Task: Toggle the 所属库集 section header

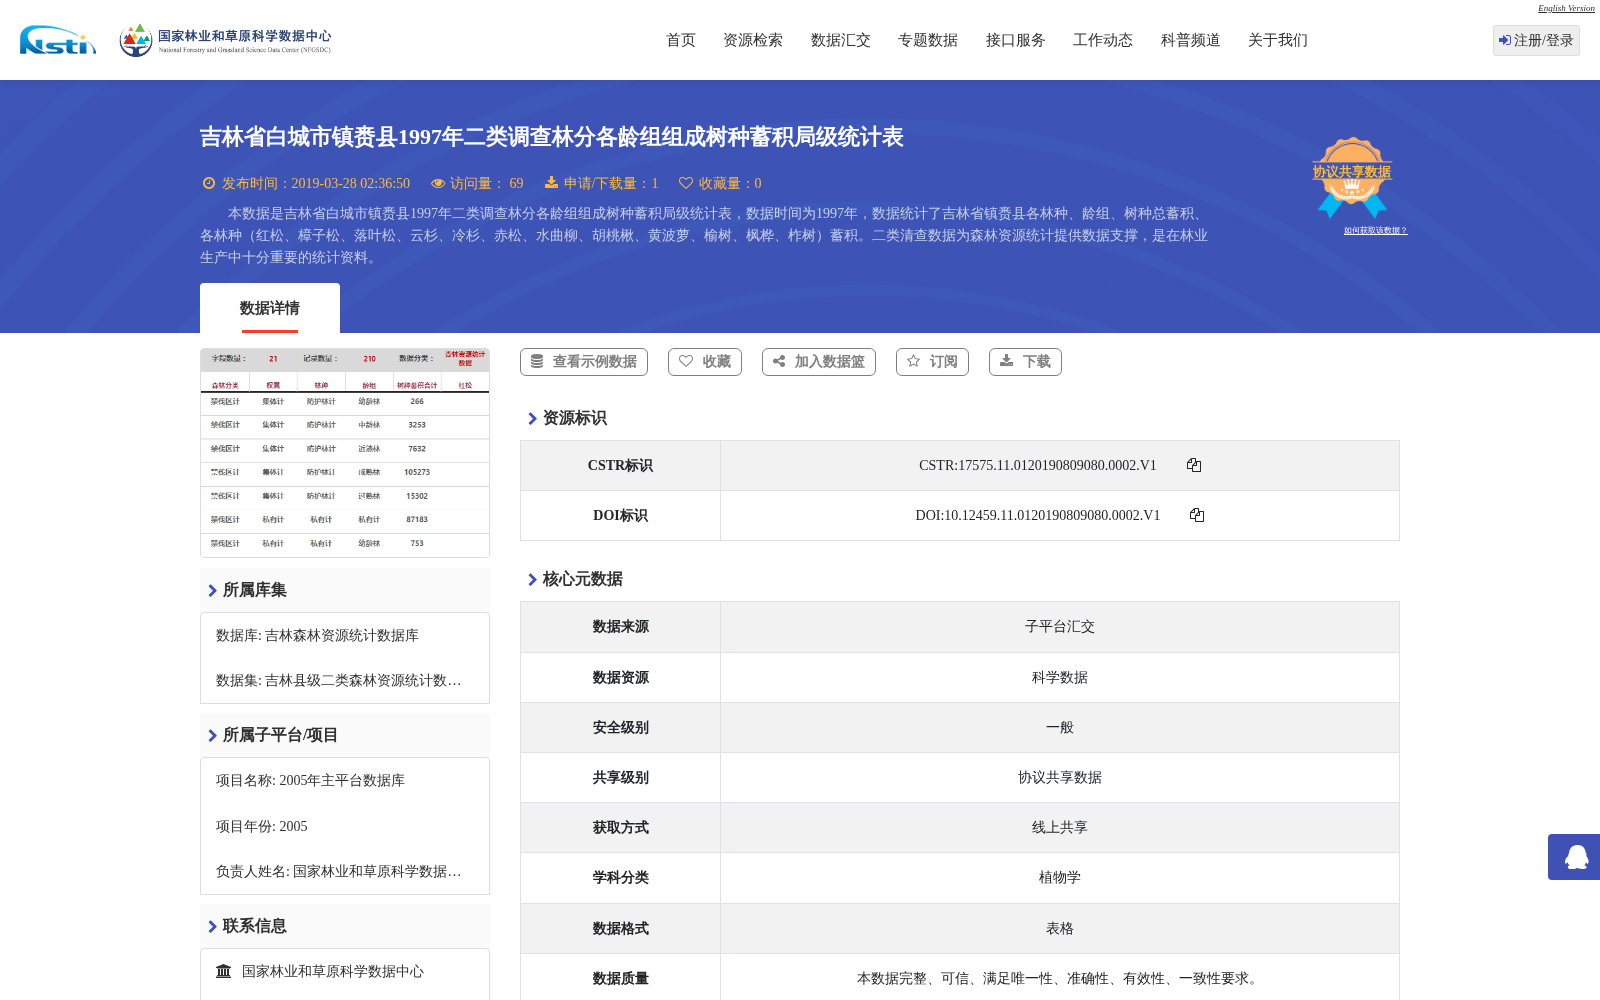Action: click(345, 590)
